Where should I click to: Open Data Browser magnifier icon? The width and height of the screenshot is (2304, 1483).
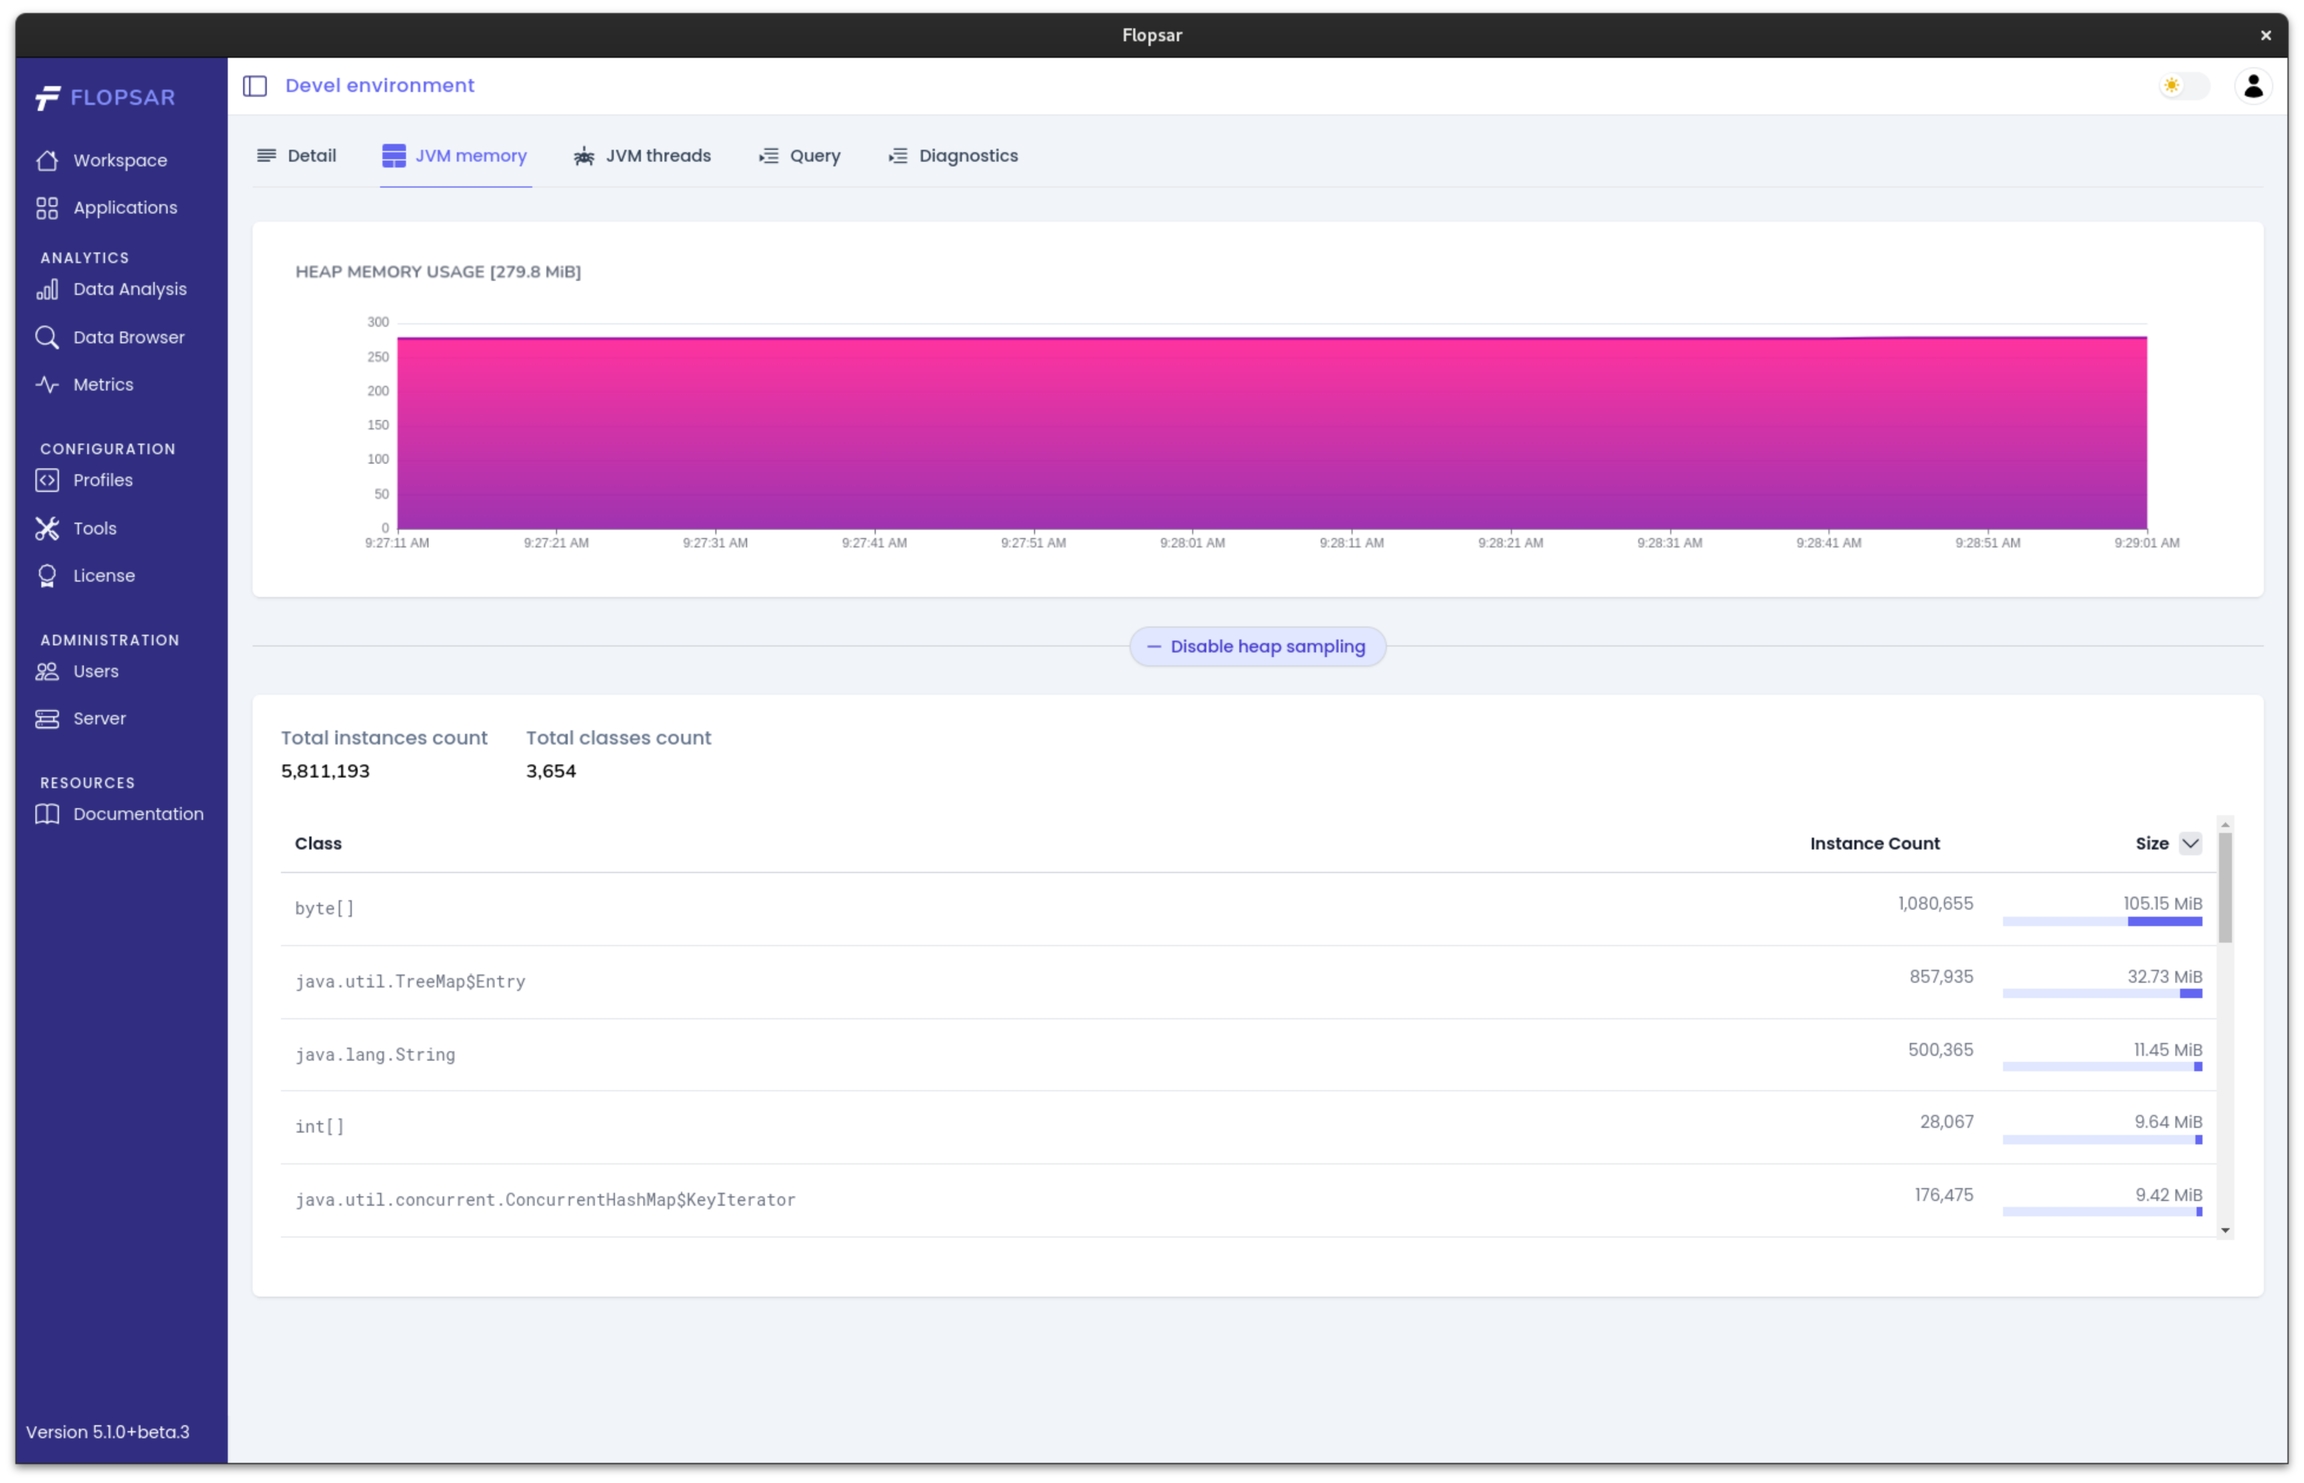tap(47, 337)
